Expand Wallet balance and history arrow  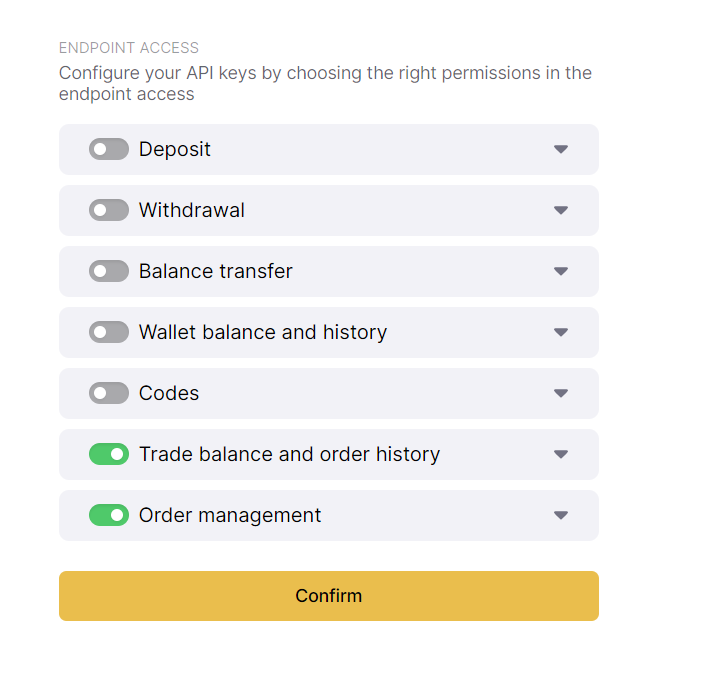click(x=561, y=332)
